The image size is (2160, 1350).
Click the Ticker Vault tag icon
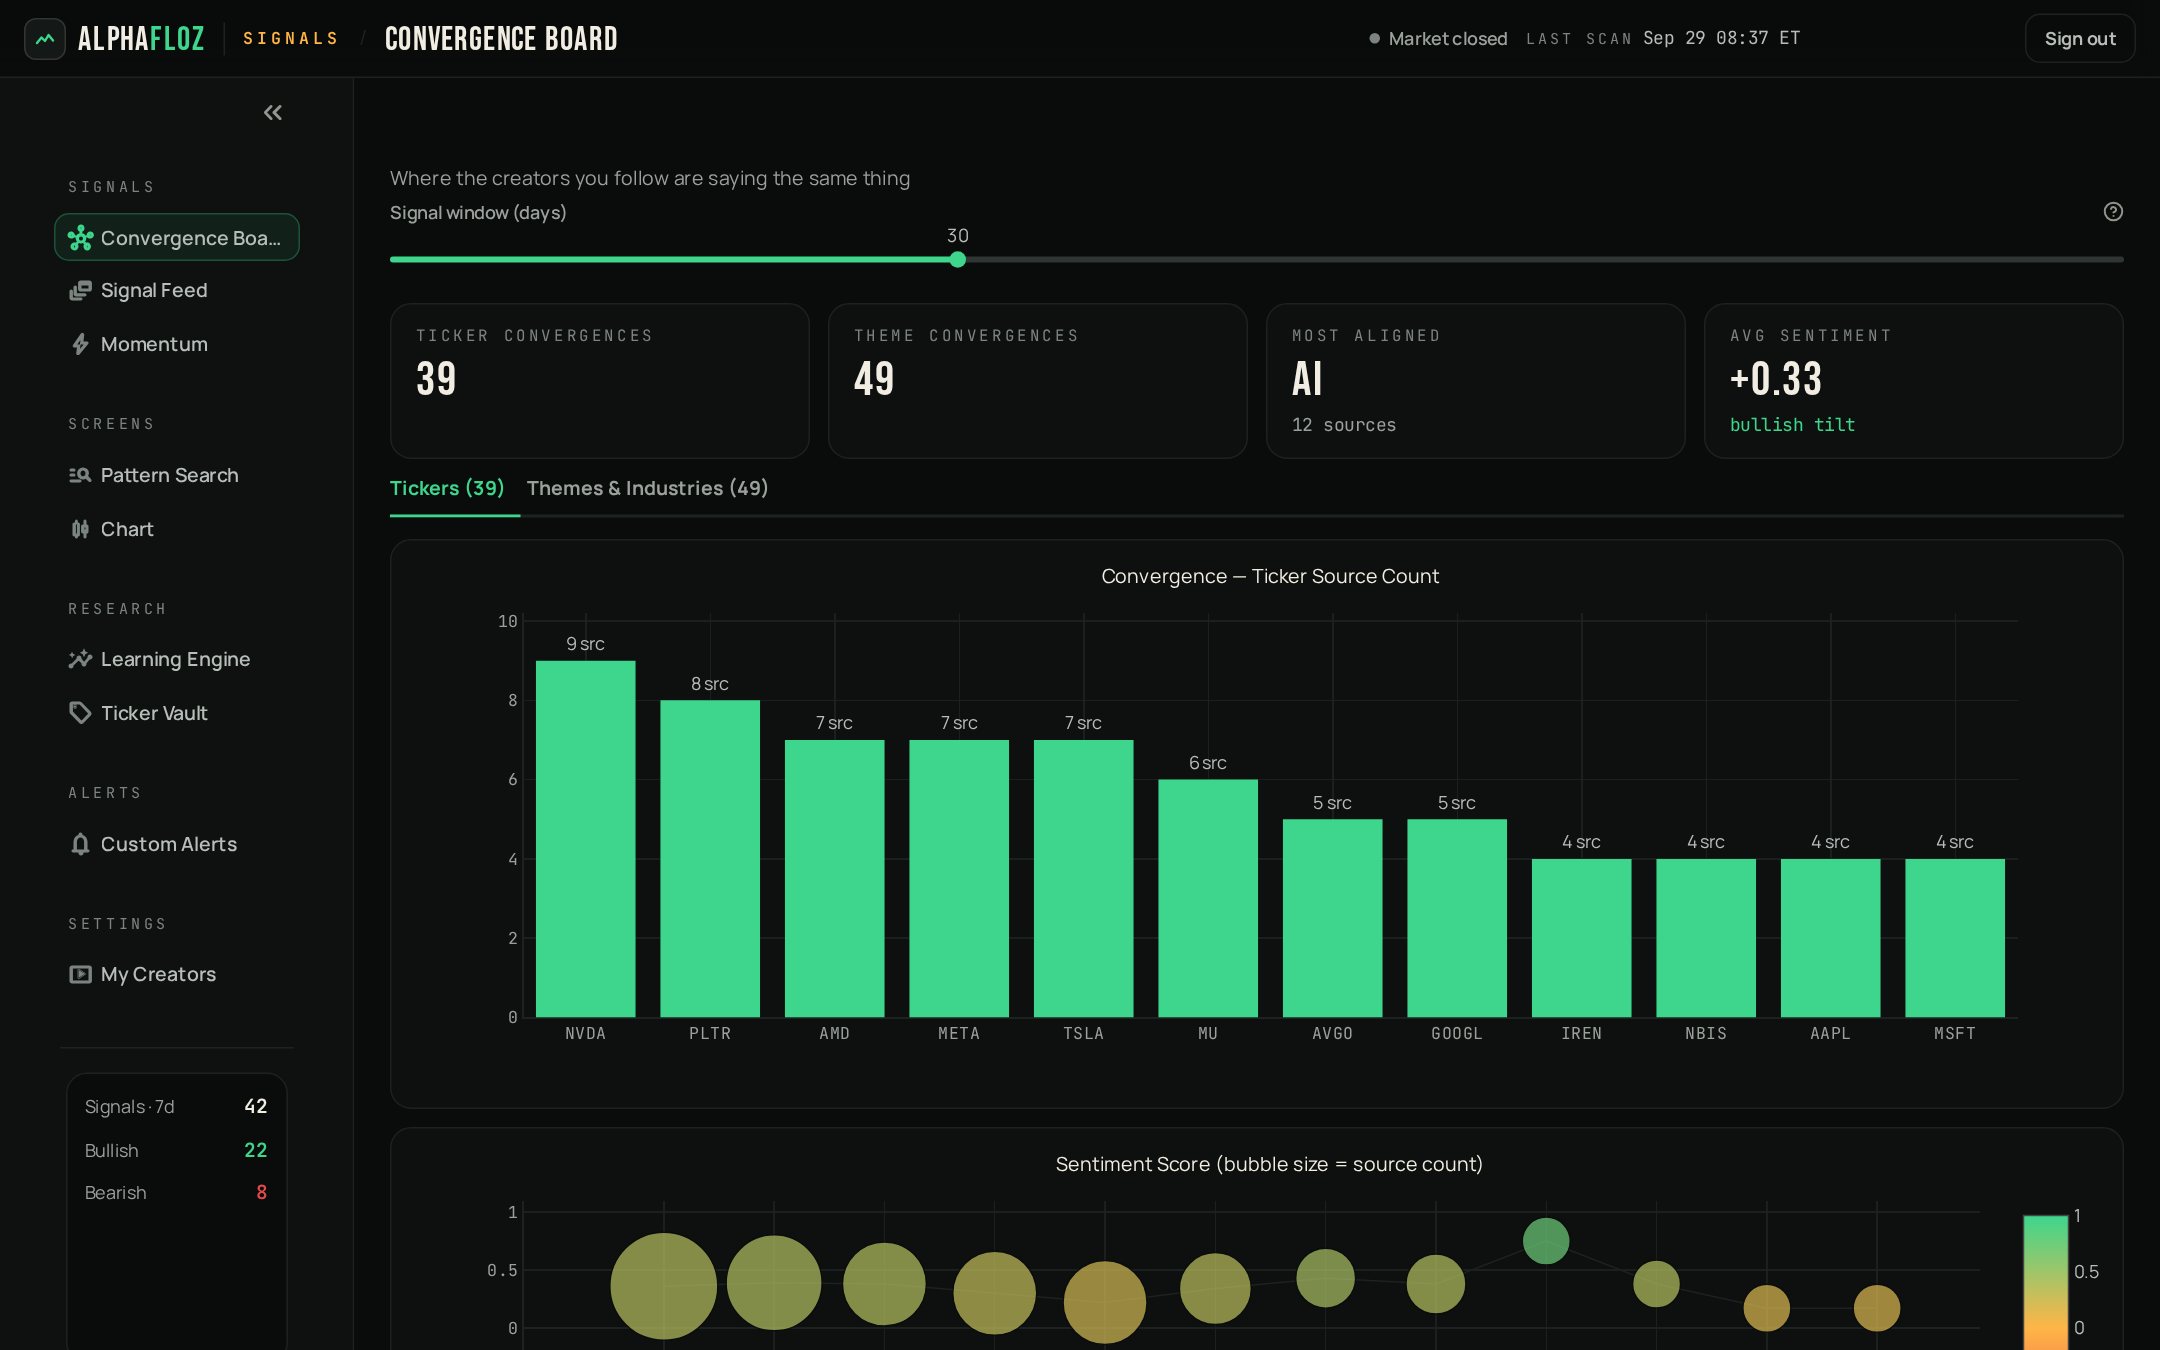tap(80, 713)
